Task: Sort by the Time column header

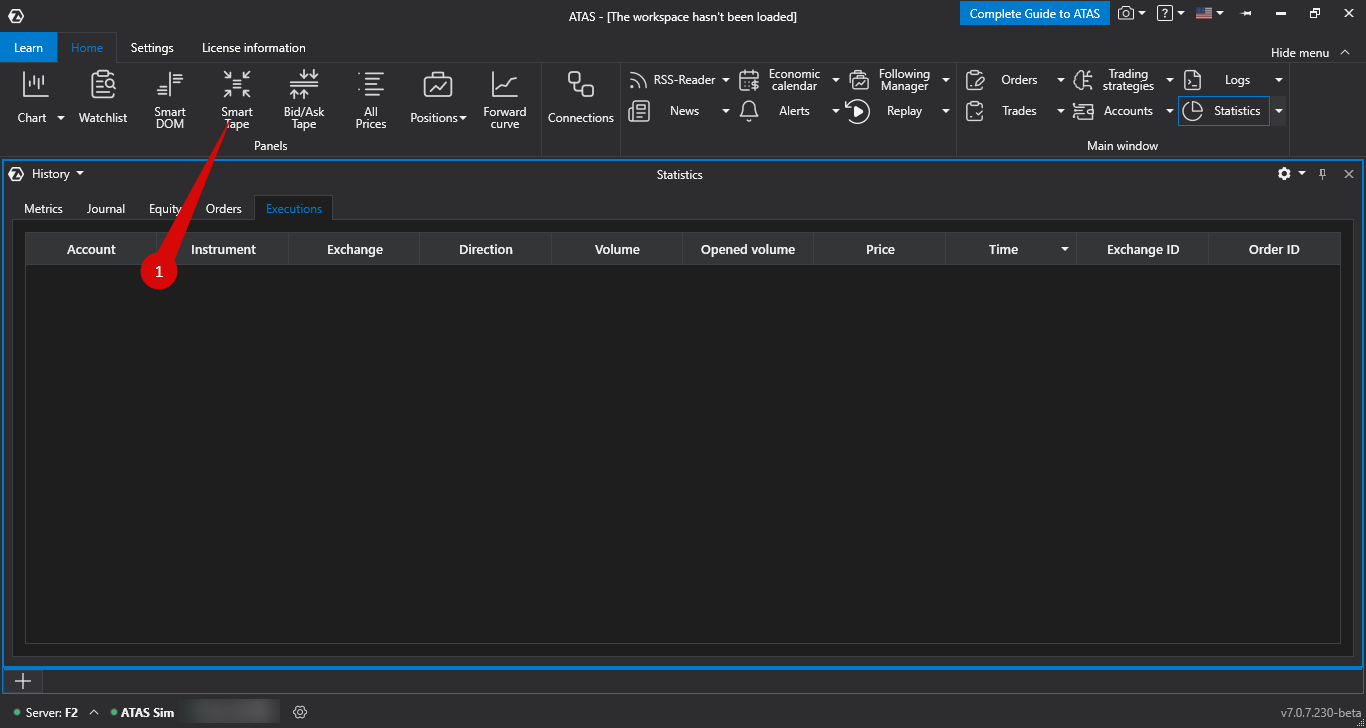Action: 1011,250
